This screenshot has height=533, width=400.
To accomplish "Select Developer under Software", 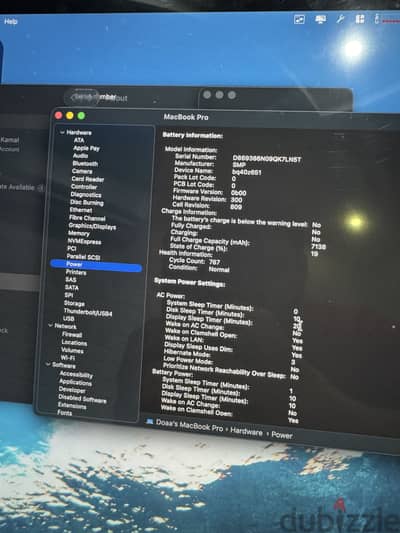I will (72, 390).
